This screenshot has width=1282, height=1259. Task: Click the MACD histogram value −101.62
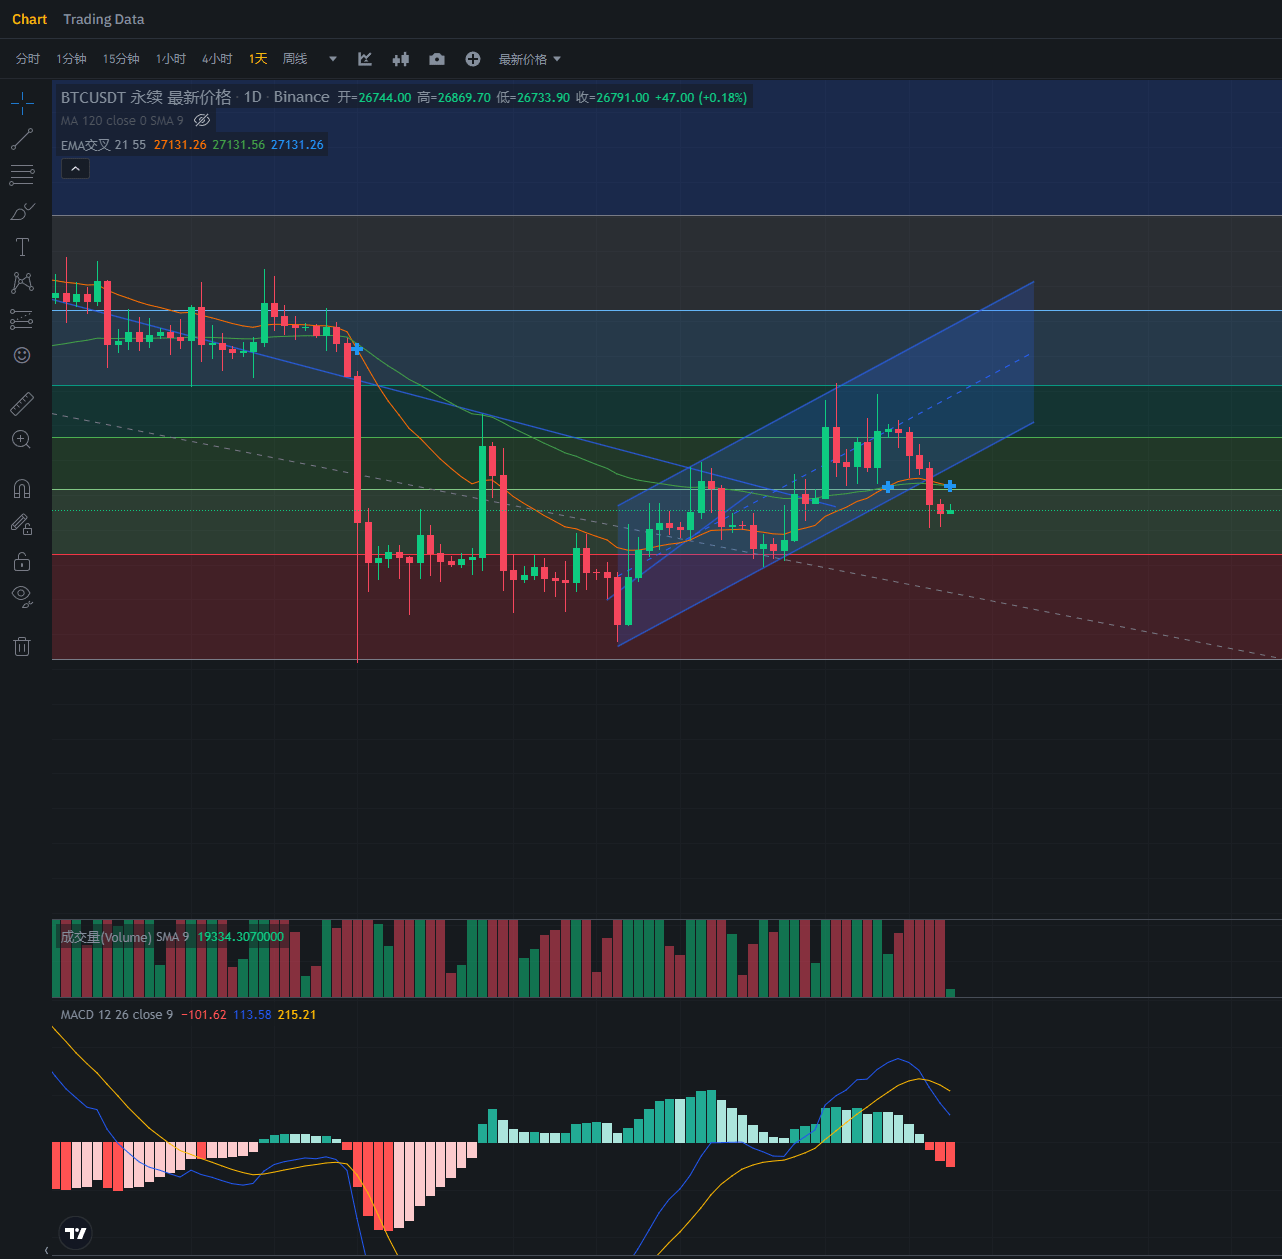click(204, 1015)
